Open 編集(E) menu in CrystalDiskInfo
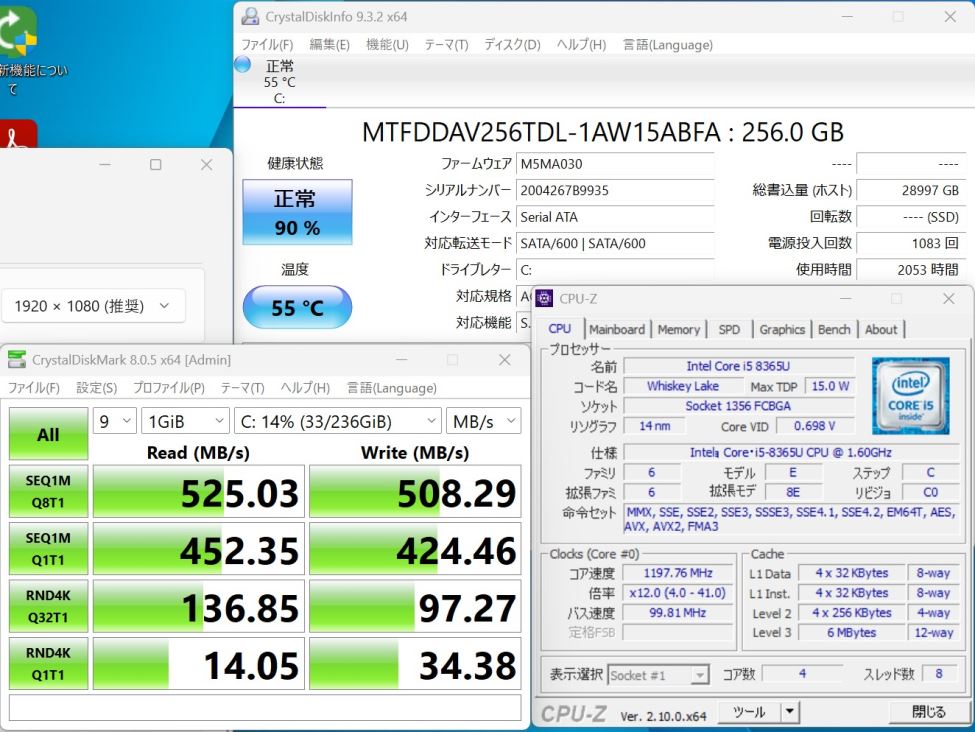Image resolution: width=975 pixels, height=732 pixels. [330, 45]
